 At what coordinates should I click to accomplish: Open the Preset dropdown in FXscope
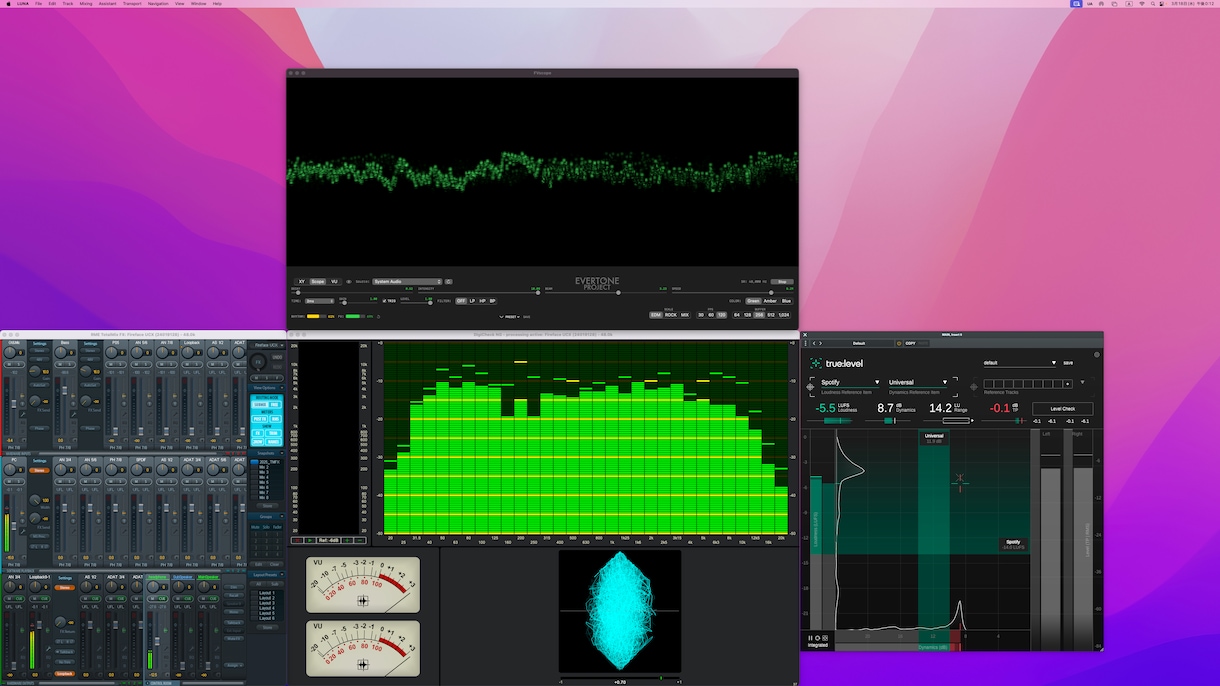(510, 316)
